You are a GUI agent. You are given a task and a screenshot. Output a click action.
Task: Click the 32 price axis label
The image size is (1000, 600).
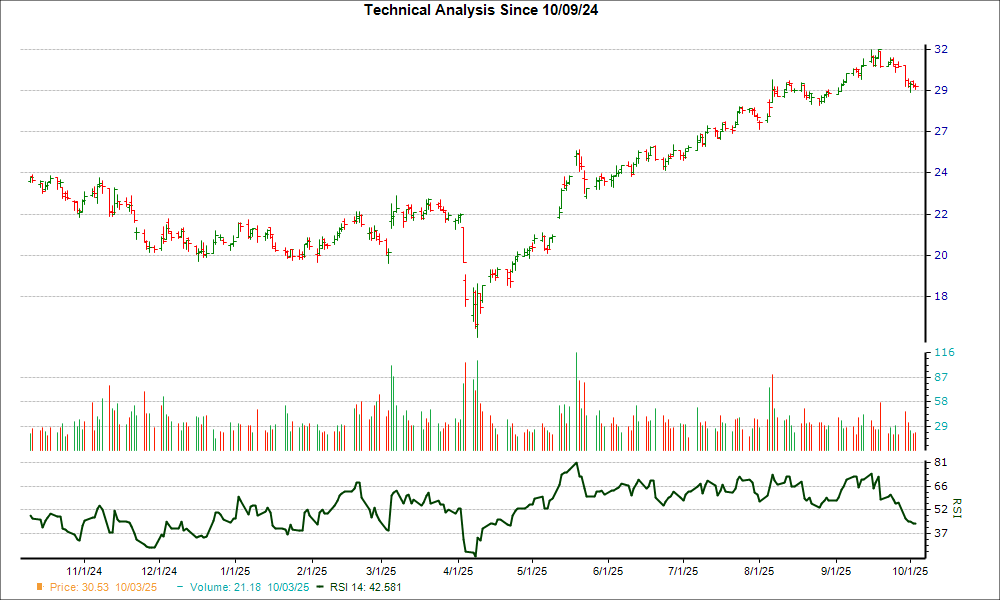coord(941,49)
